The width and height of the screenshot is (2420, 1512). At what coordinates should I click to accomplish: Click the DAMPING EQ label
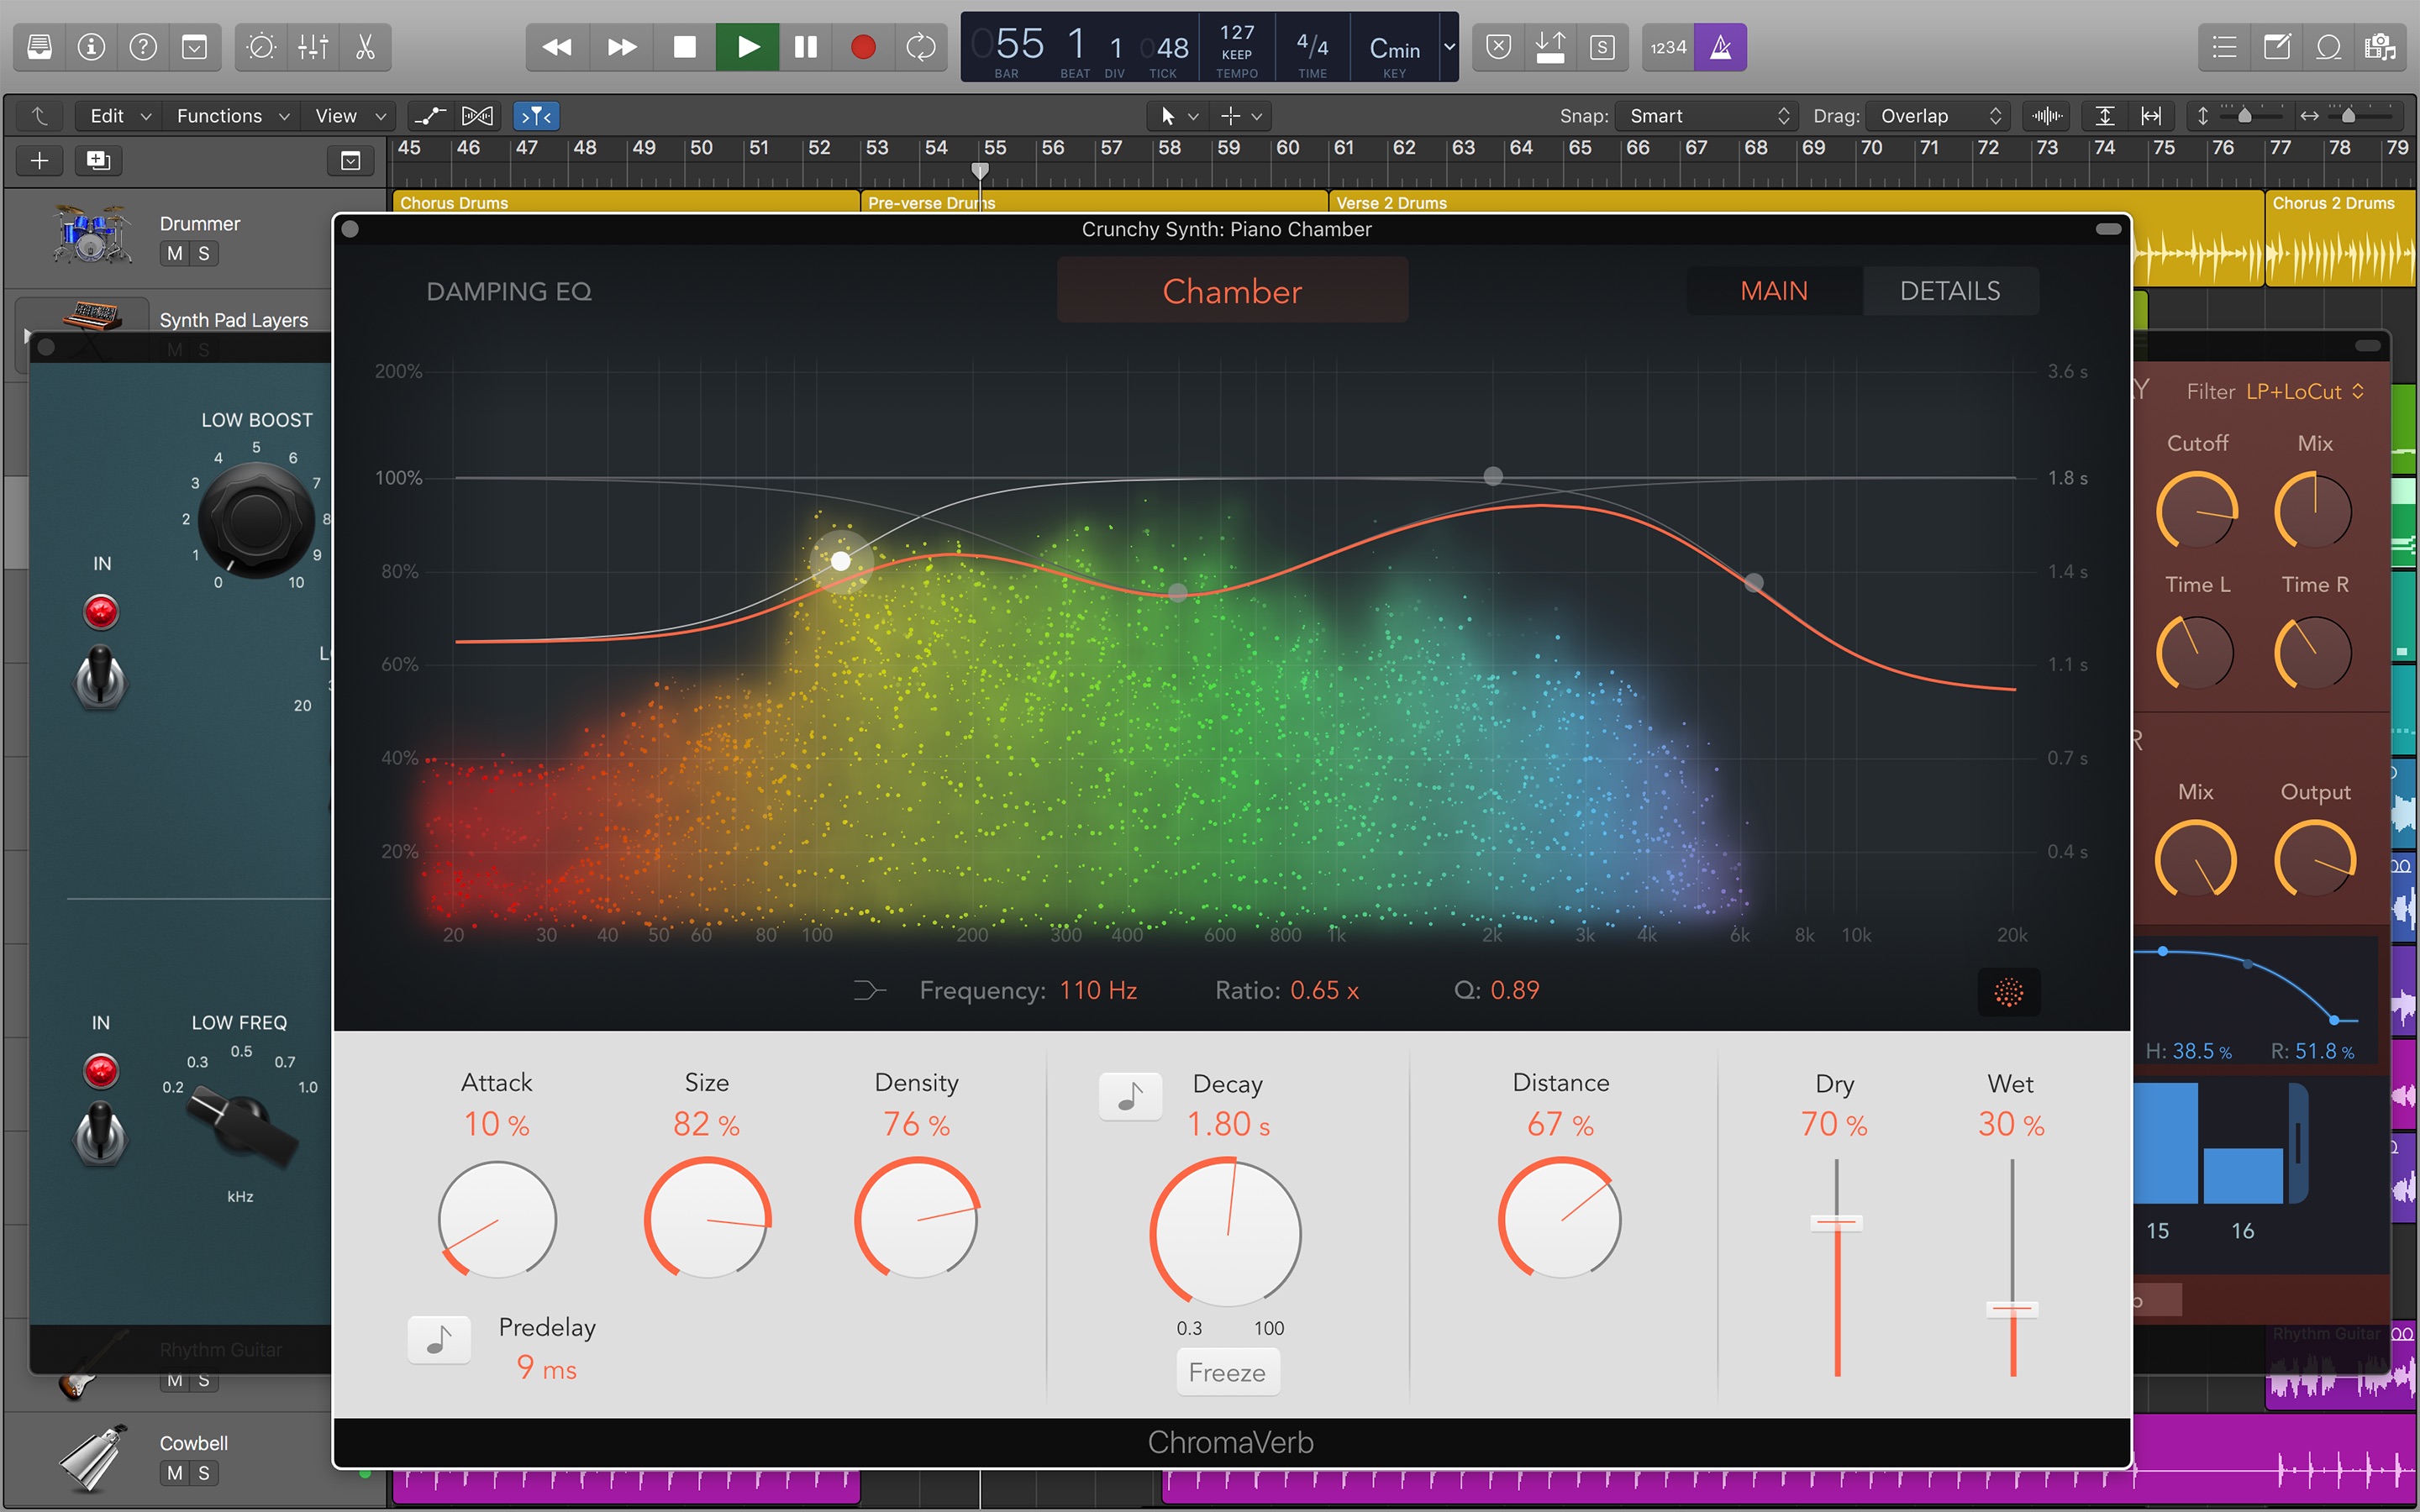click(509, 291)
